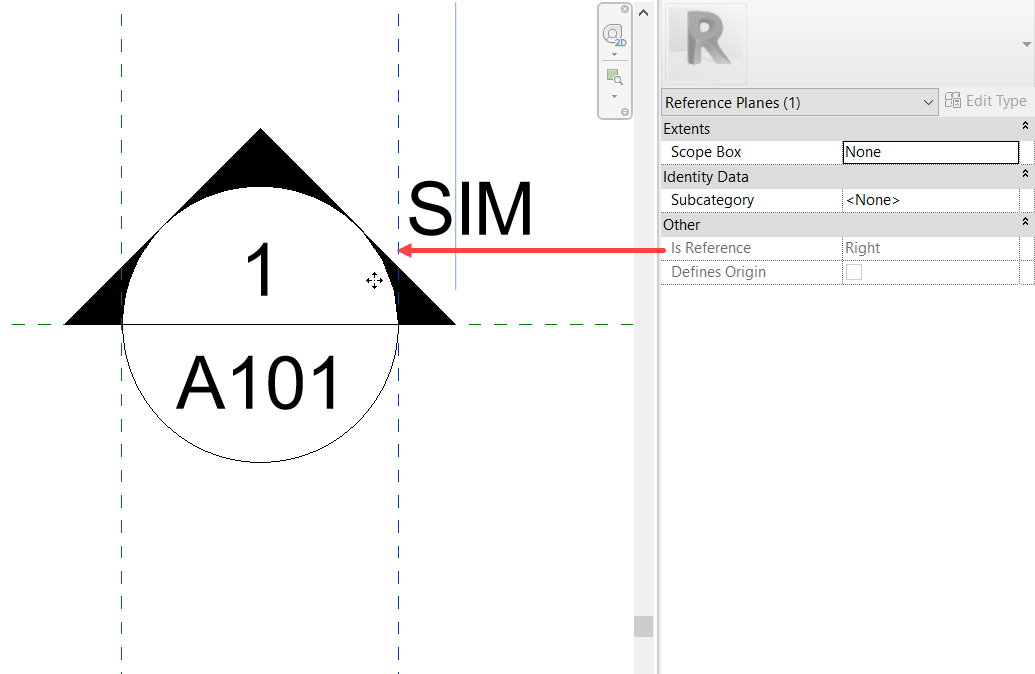Select the 2D SteeringWheel navigation icon
1035x674 pixels.
(x=612, y=33)
